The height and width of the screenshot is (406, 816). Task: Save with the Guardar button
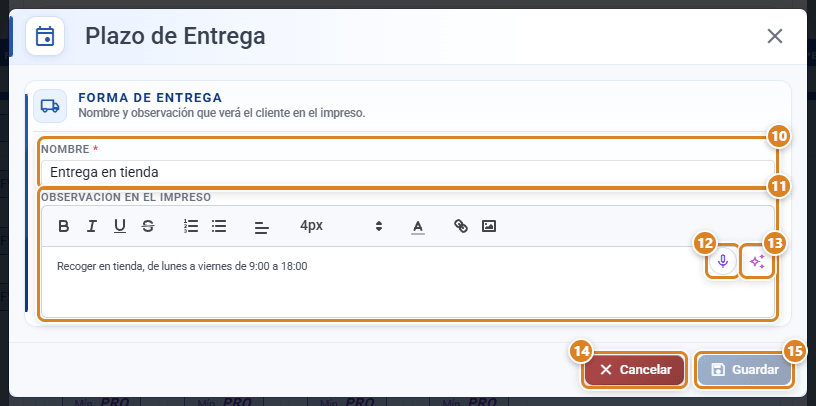744,370
